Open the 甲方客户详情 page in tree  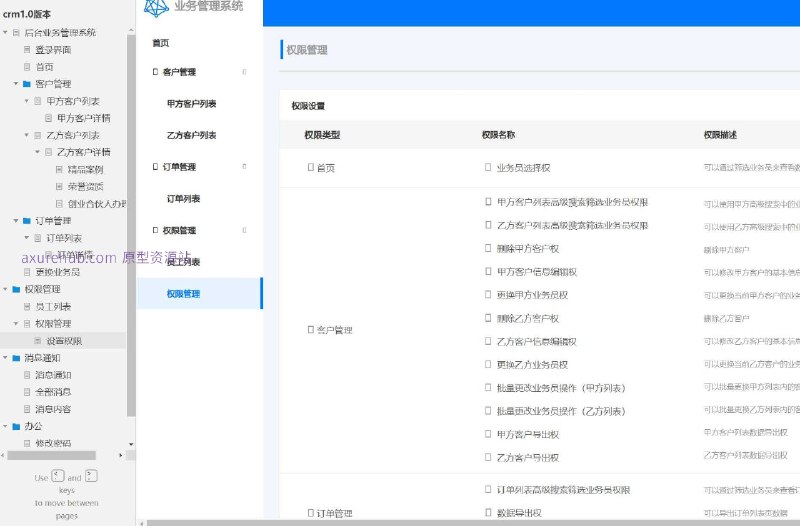84,118
